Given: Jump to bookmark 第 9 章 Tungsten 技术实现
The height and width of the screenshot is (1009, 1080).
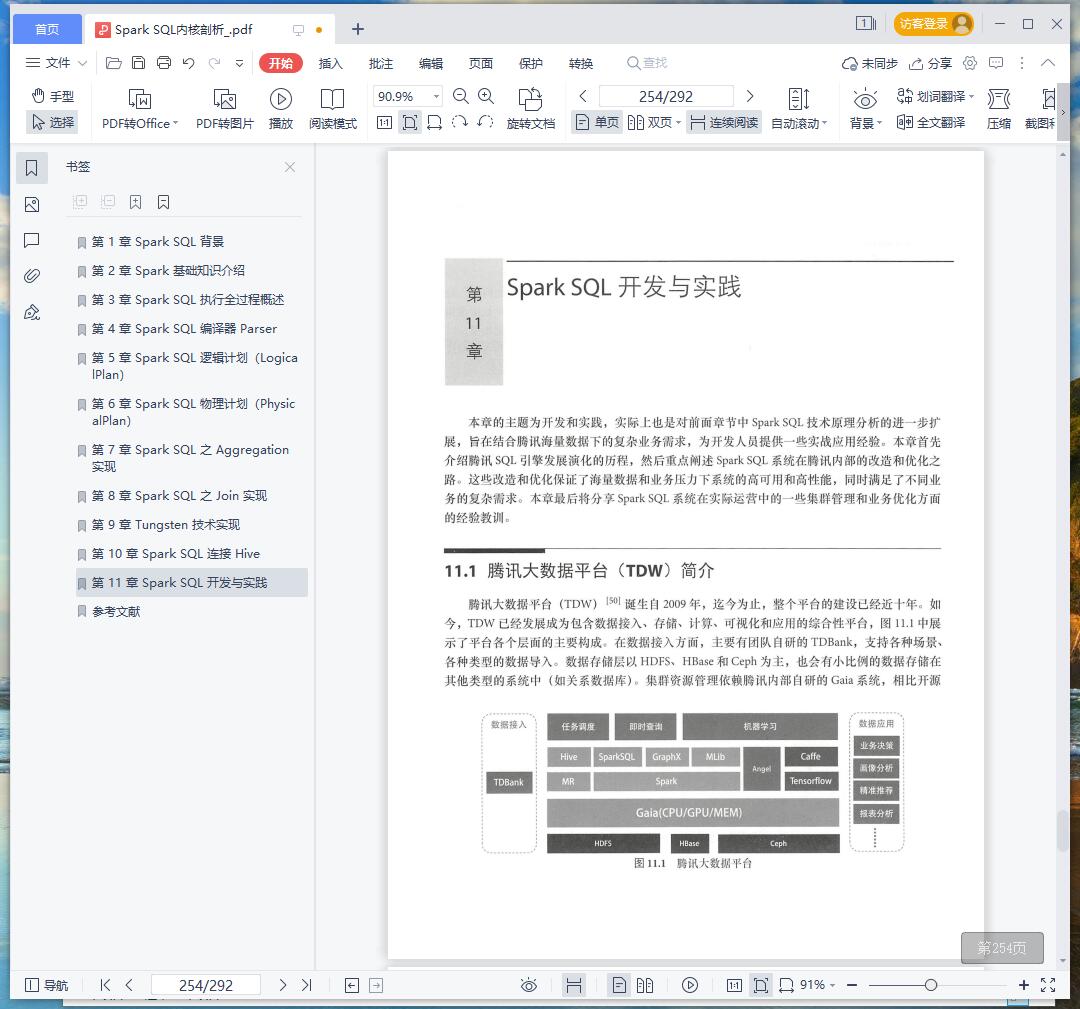Looking at the screenshot, I should [165, 525].
